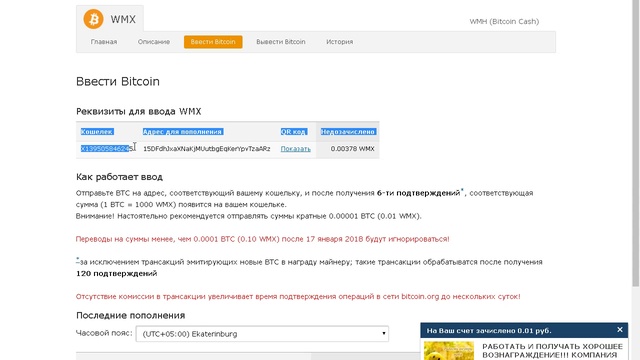Click the red warning about 17 января 2018

click(x=262, y=239)
